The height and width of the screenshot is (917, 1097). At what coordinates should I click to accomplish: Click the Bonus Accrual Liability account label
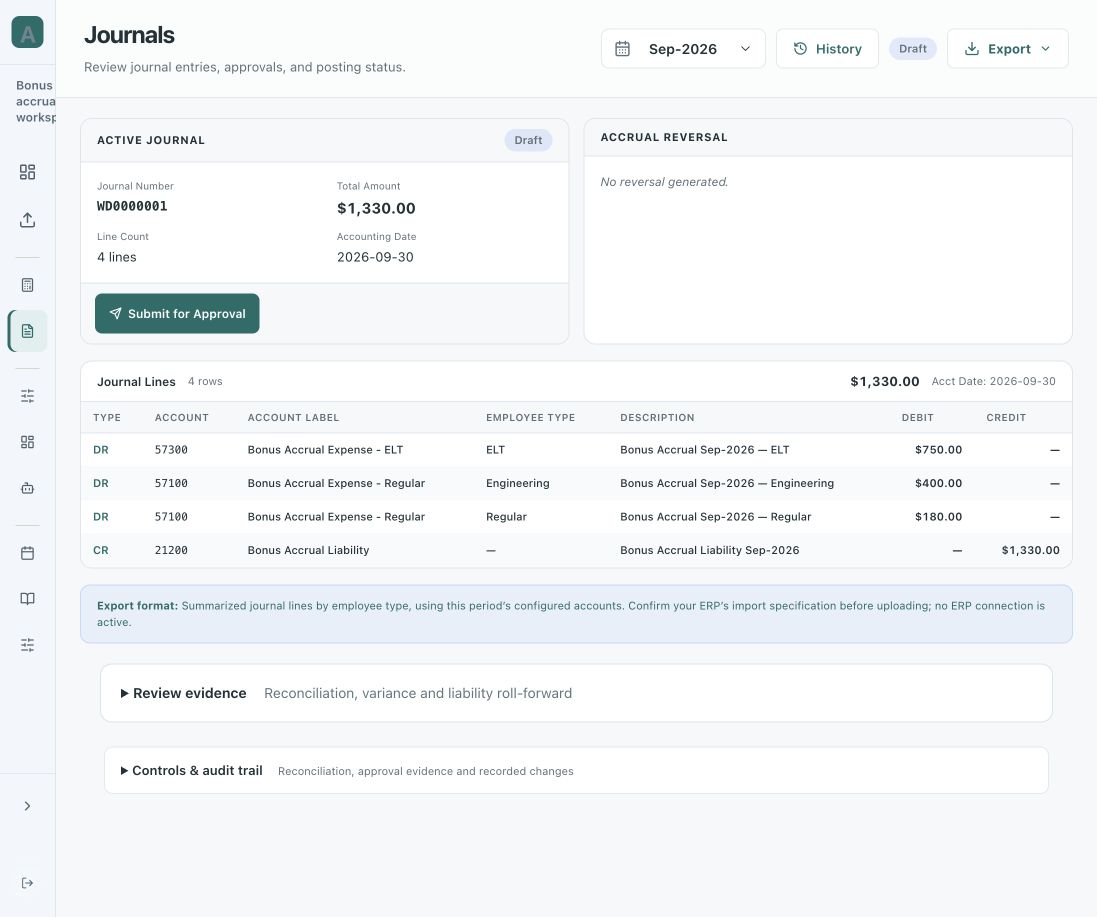pos(309,550)
